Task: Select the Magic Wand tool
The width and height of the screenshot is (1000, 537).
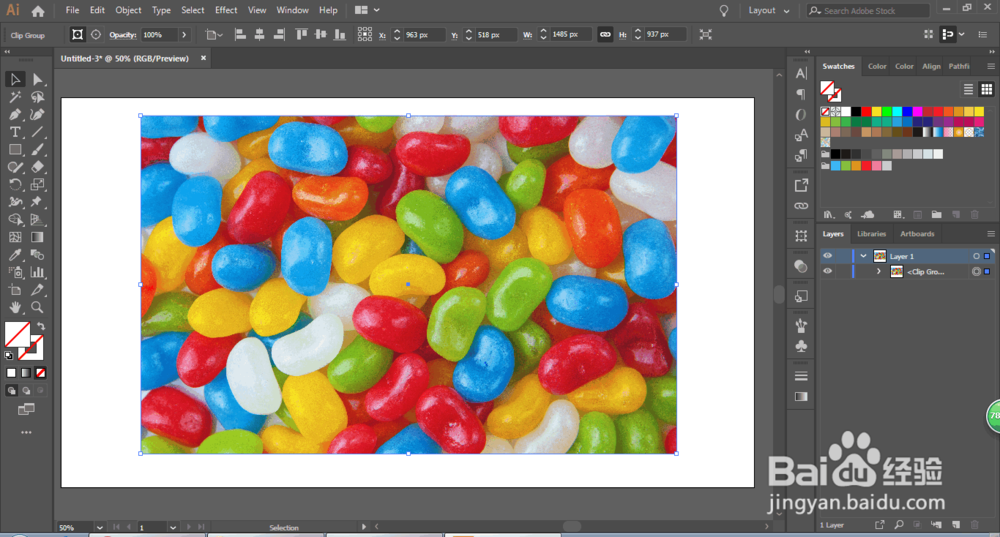Action: coord(15,97)
